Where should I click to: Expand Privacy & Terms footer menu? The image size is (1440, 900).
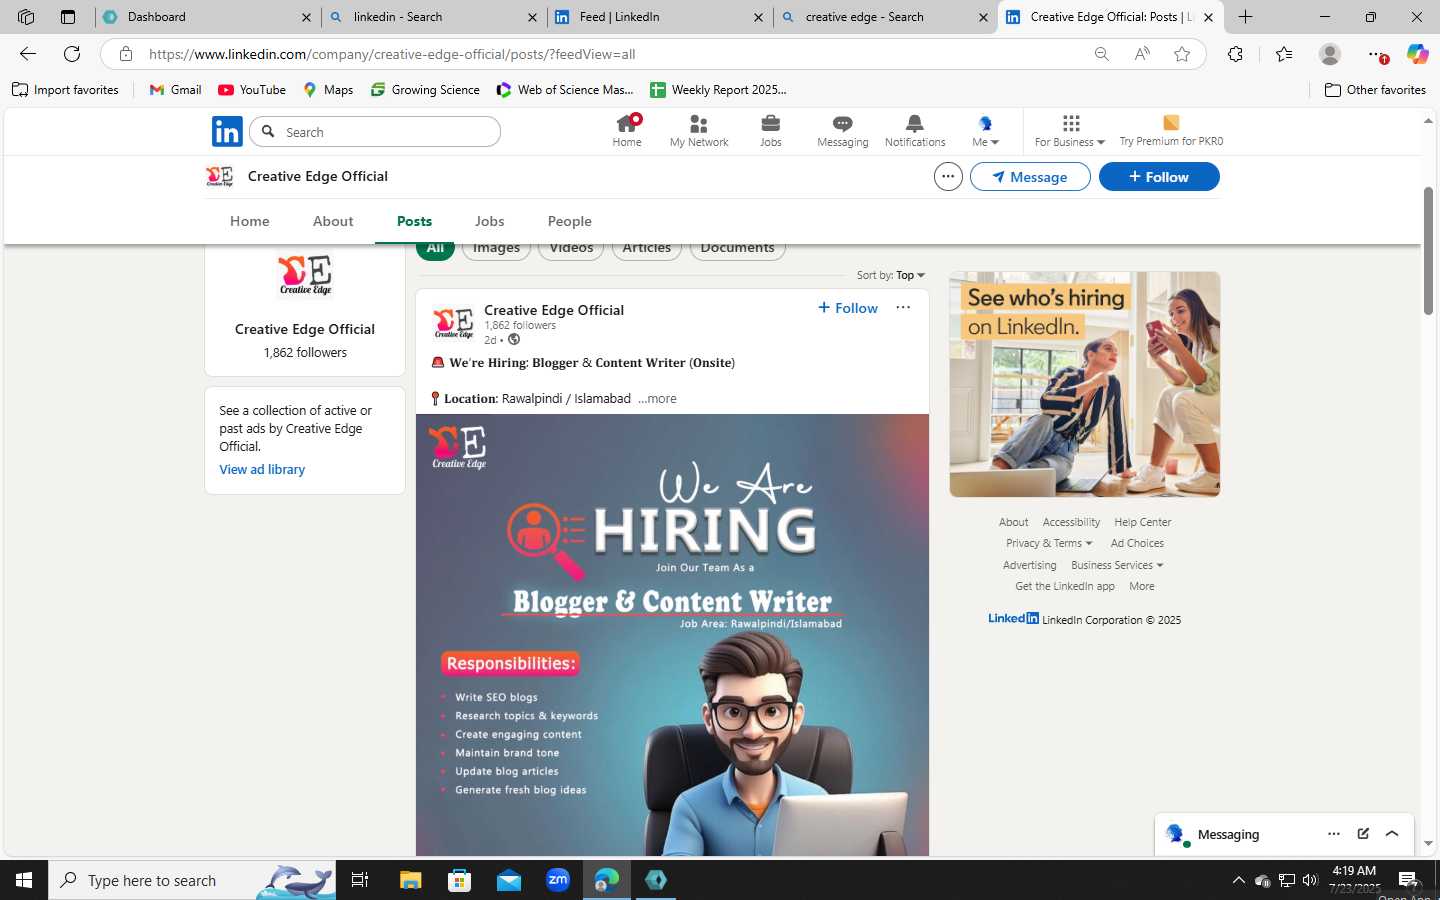click(x=1049, y=543)
